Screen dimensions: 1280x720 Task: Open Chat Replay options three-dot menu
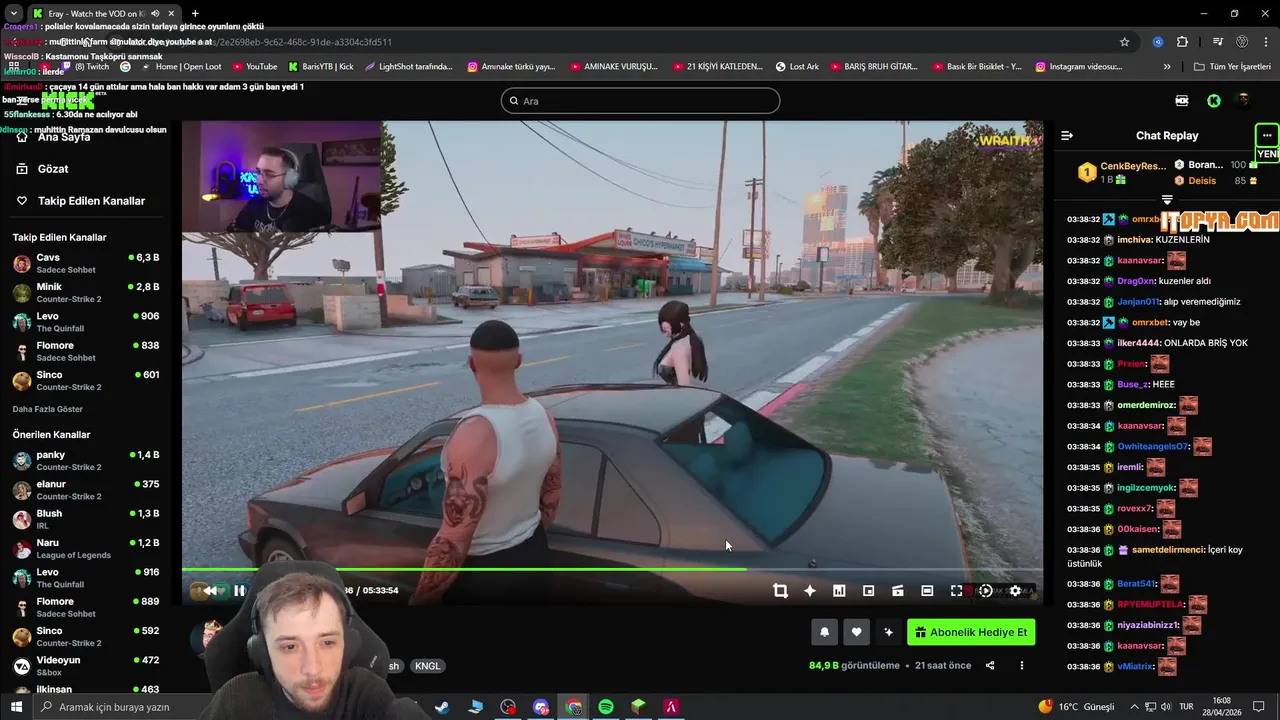pos(1267,136)
